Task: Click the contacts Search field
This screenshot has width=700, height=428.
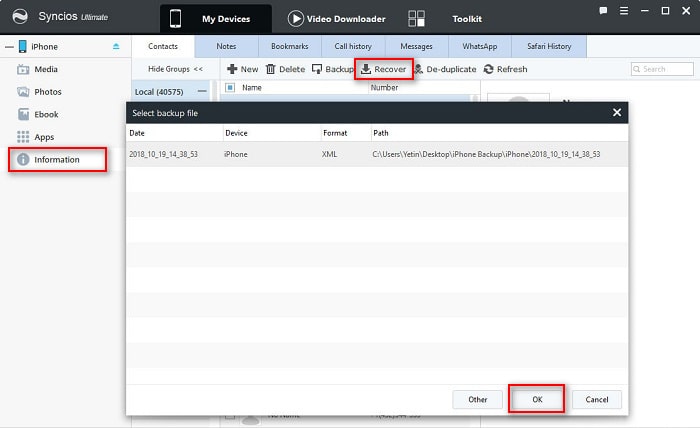Action: 662,69
